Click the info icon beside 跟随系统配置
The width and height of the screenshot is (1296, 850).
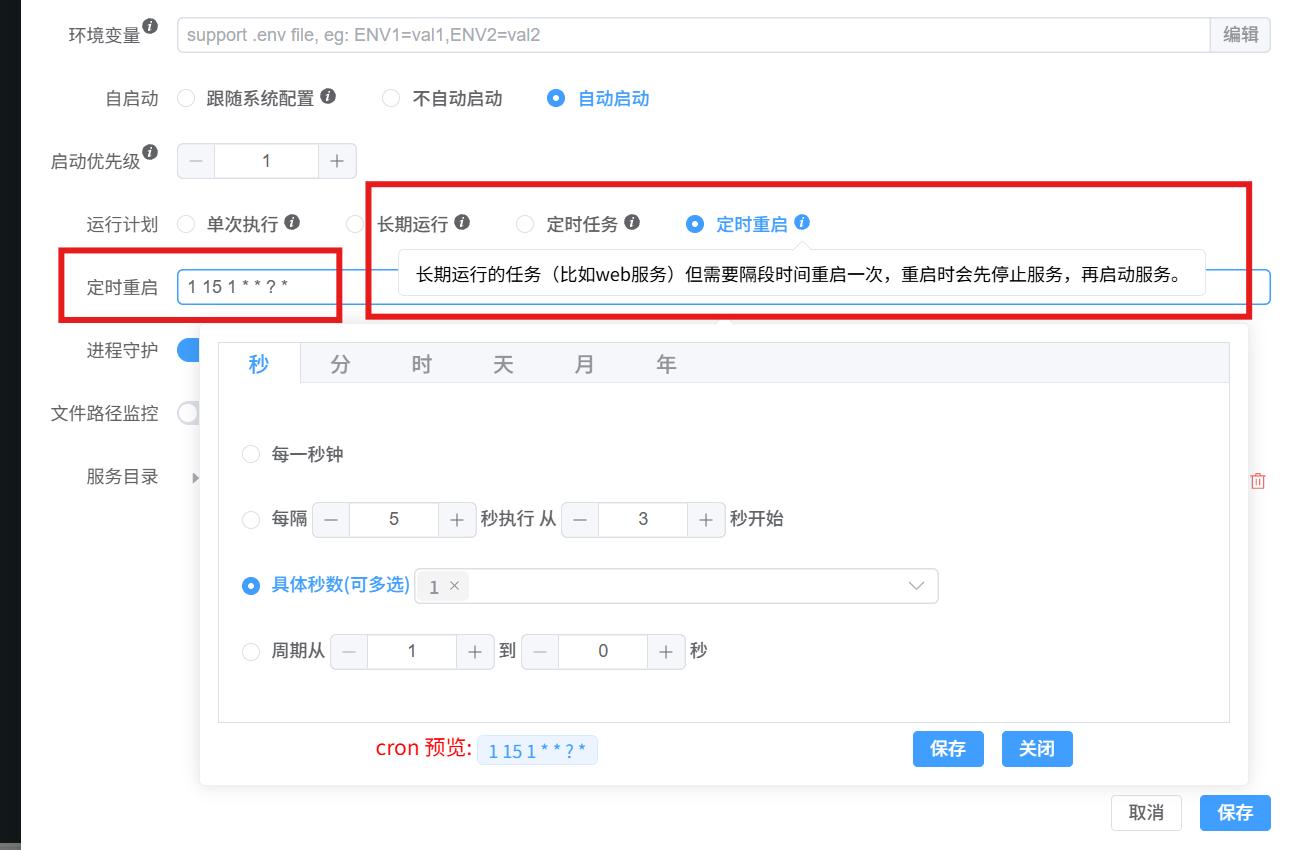pyautogui.click(x=328, y=96)
